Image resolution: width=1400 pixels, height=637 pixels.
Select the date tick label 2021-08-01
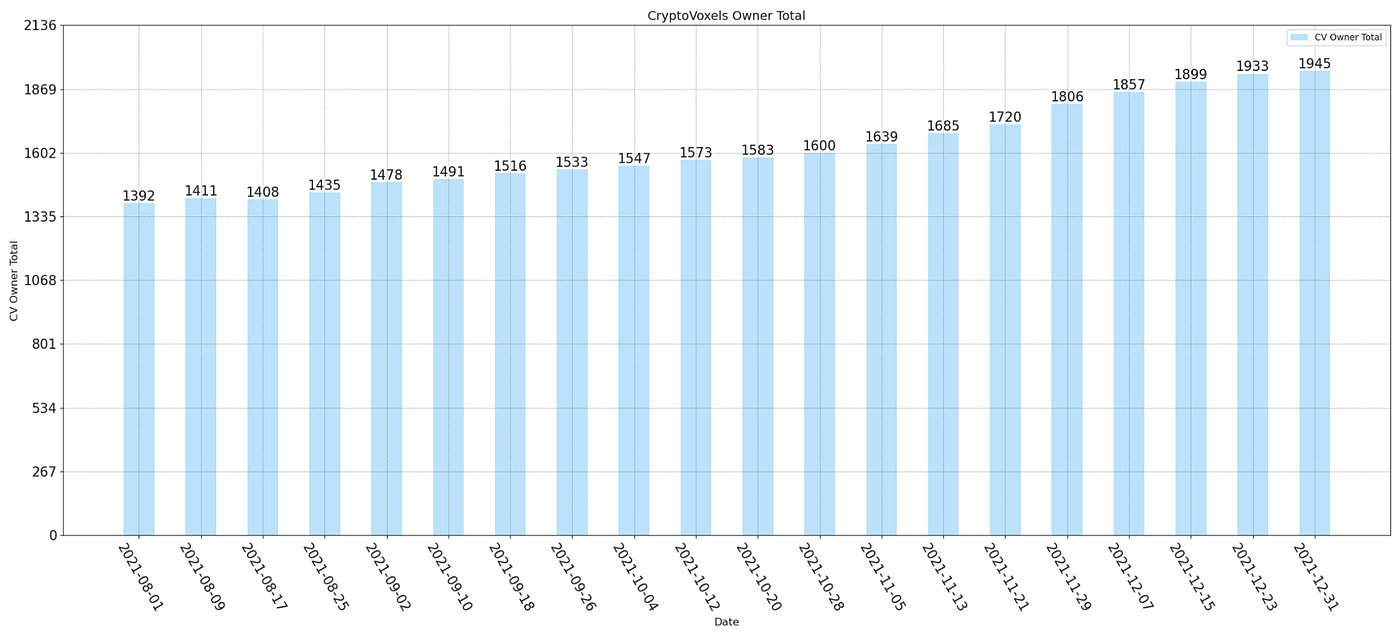click(x=140, y=577)
